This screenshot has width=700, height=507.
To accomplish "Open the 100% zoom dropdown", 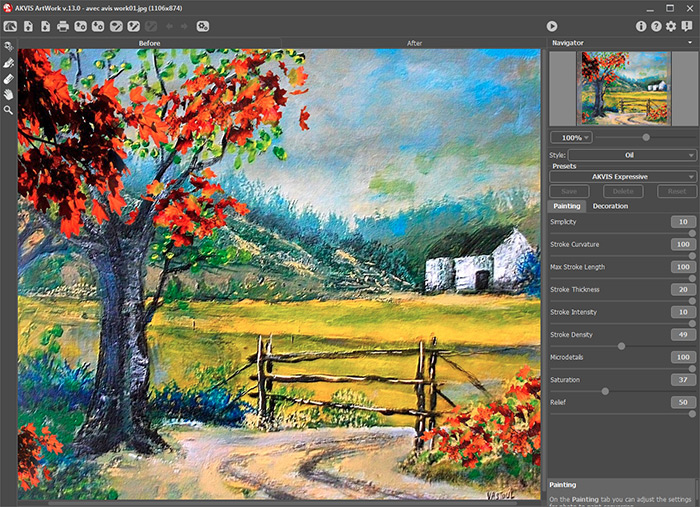I will [x=571, y=138].
